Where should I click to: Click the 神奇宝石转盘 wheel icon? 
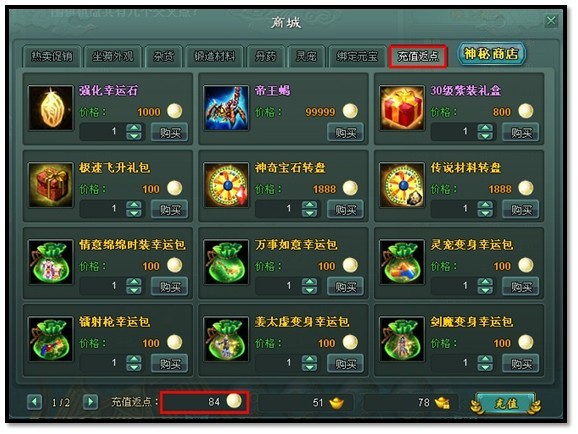(x=226, y=185)
